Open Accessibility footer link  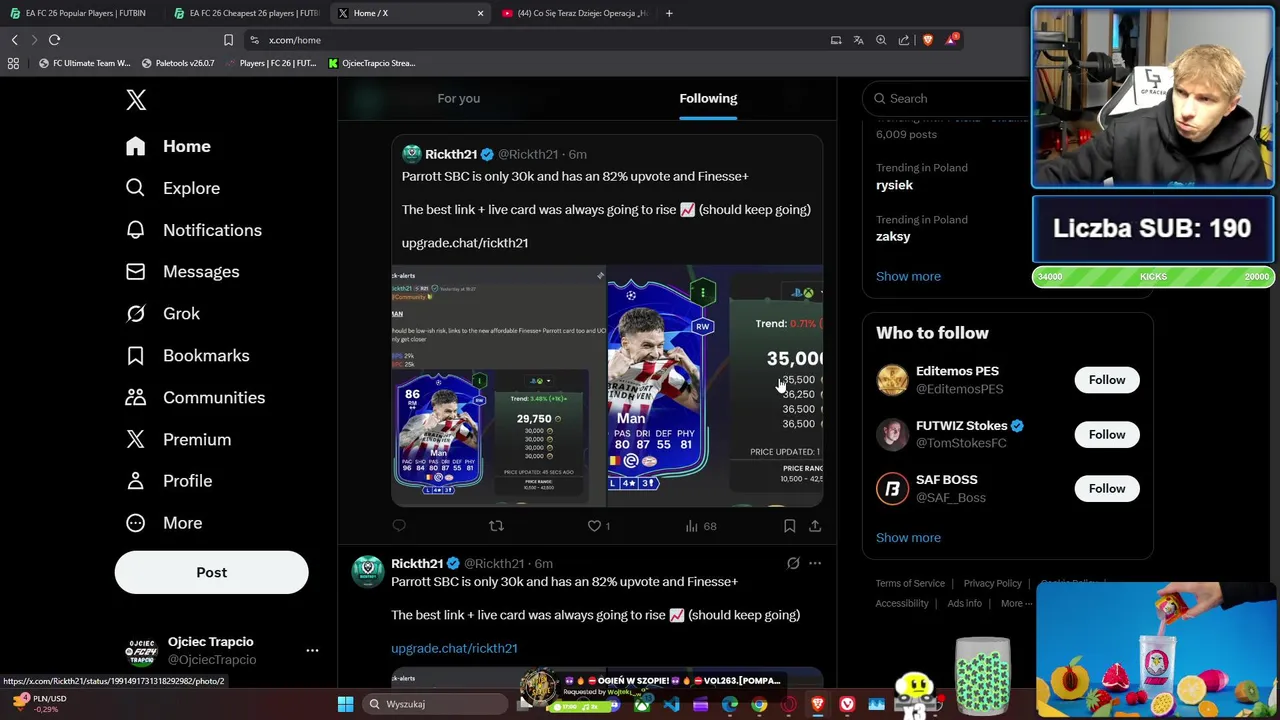[x=902, y=603]
